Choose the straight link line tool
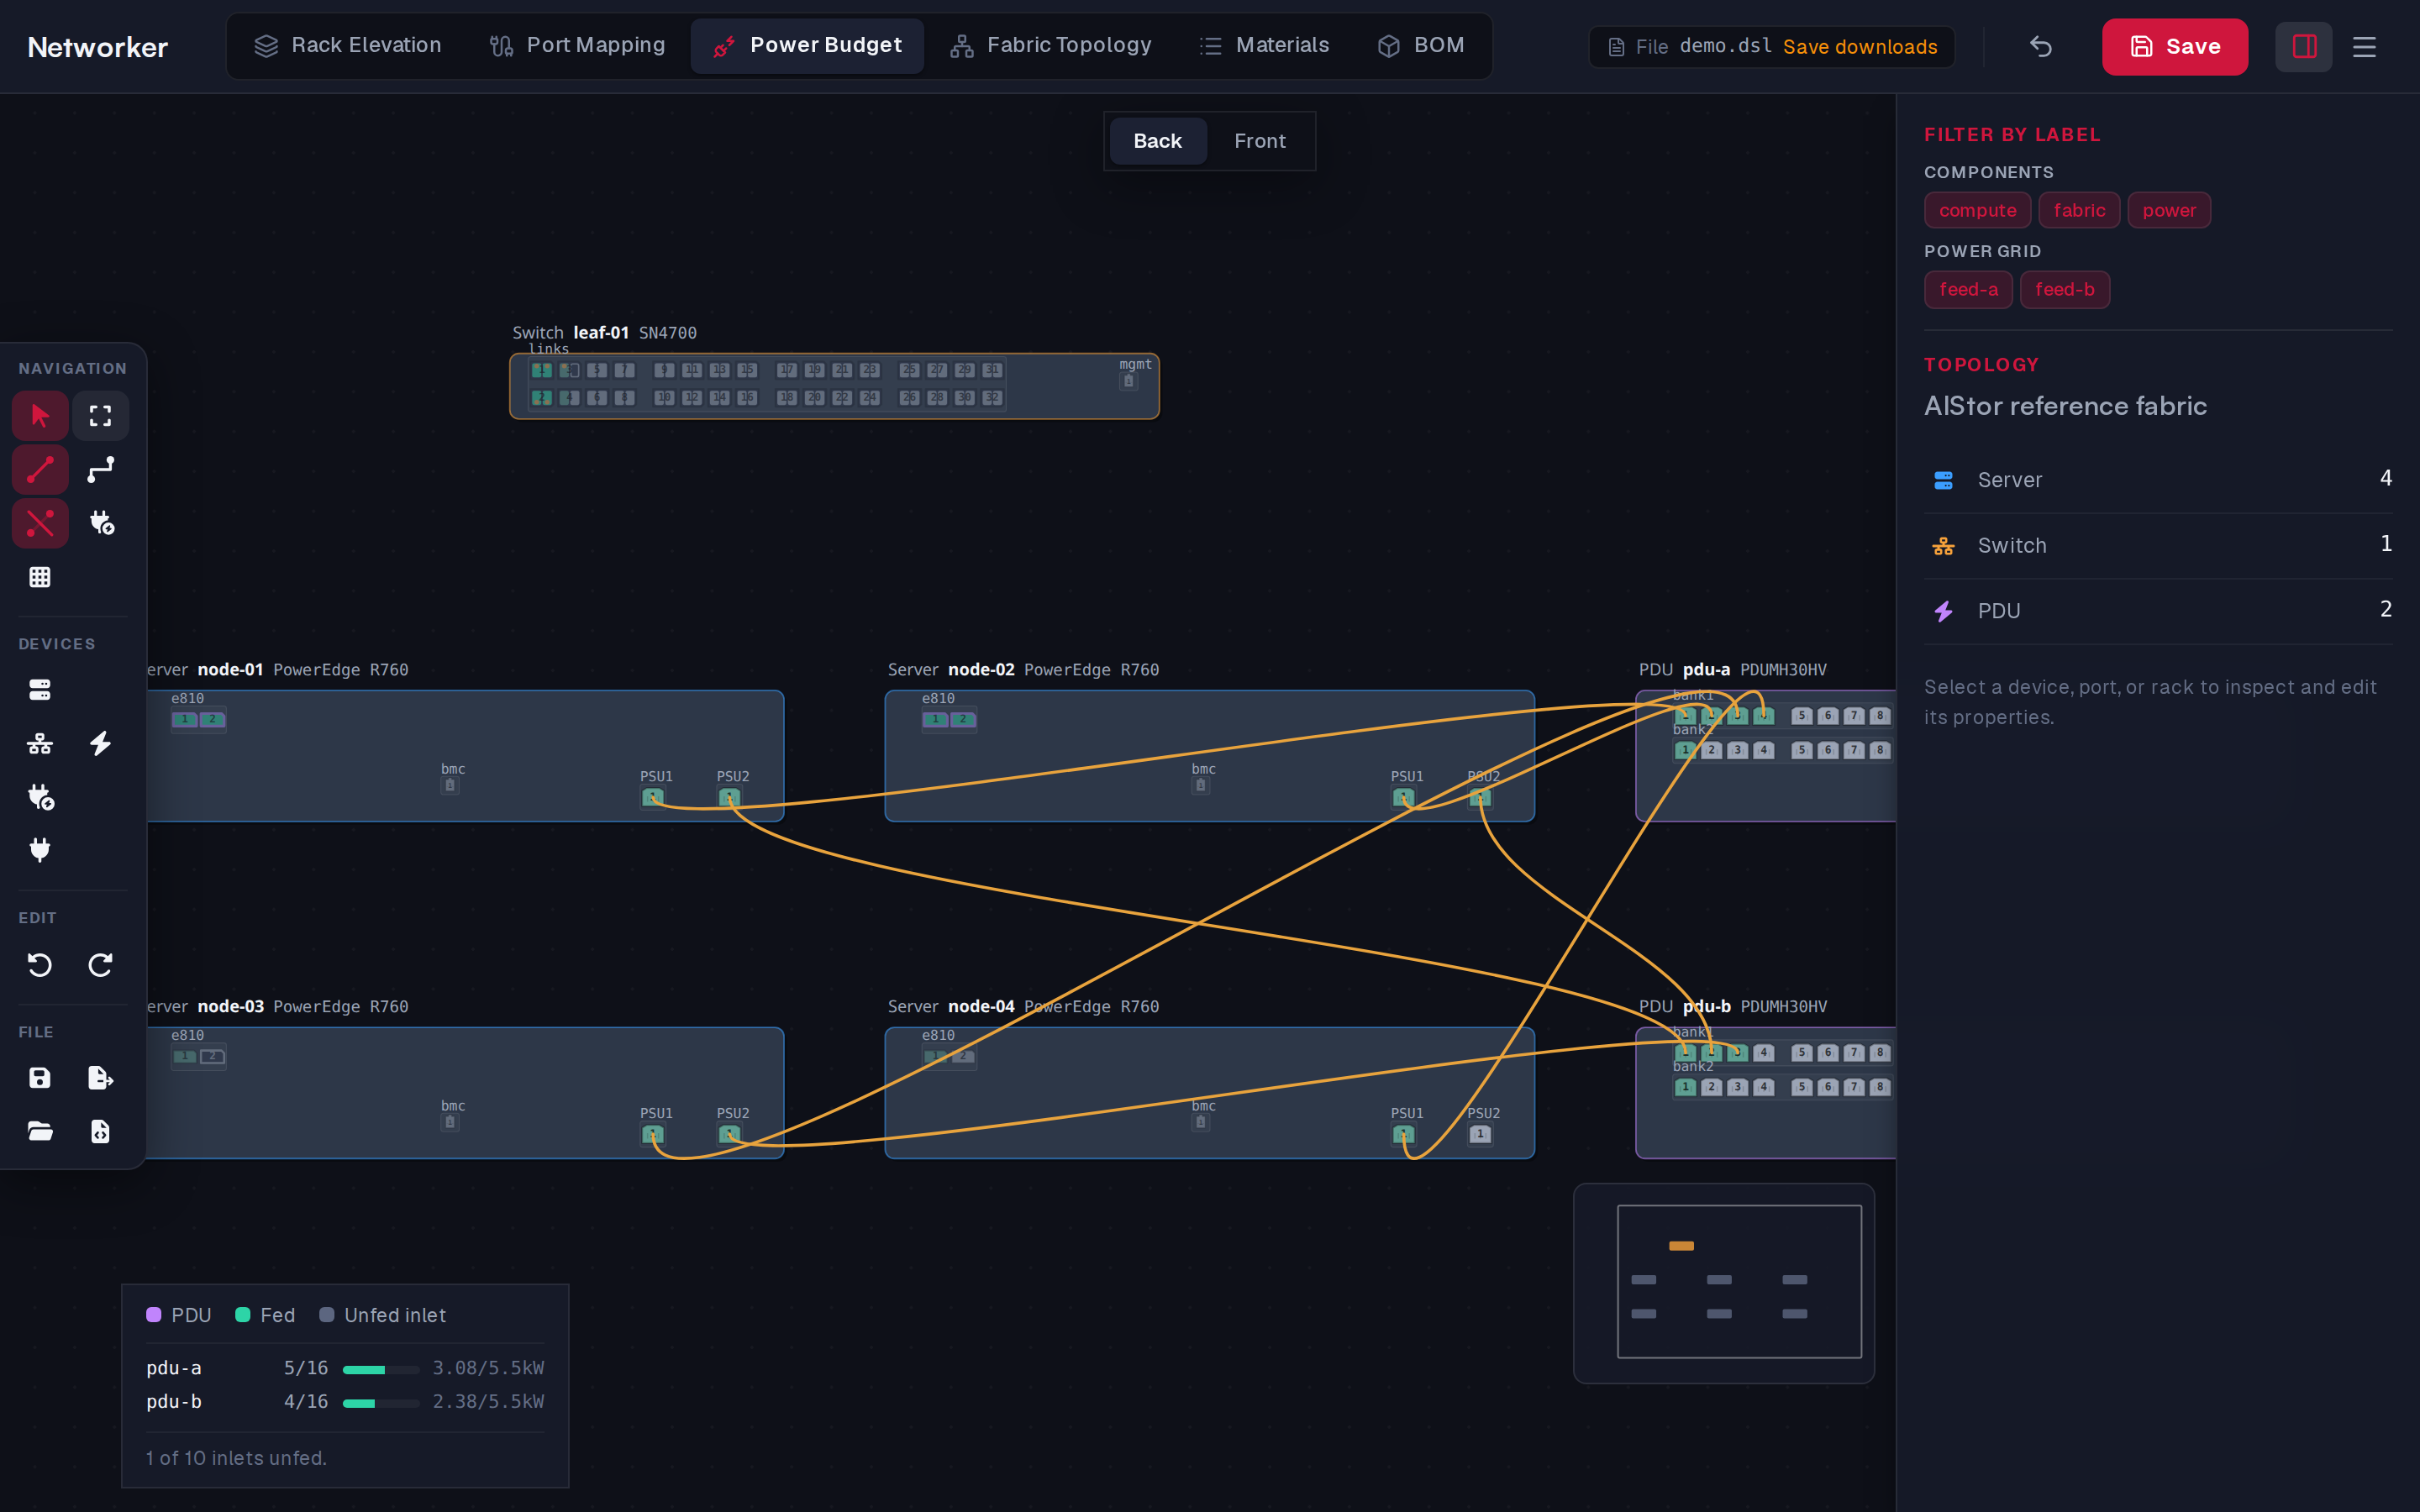 pos(40,470)
